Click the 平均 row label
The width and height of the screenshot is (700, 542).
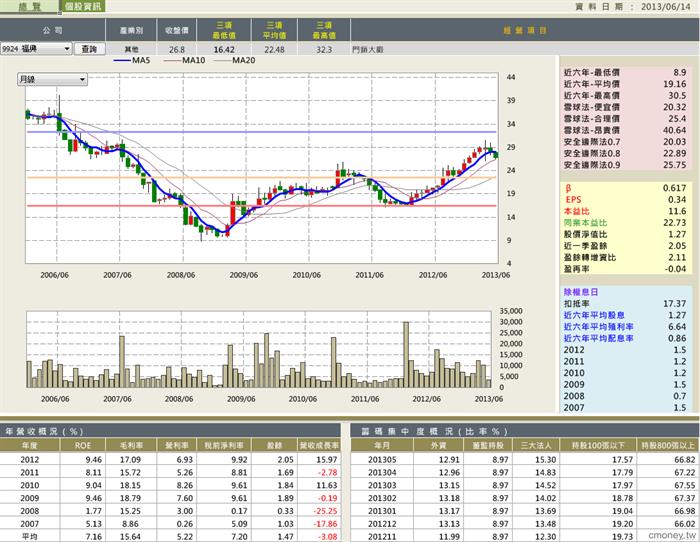pos(29,536)
